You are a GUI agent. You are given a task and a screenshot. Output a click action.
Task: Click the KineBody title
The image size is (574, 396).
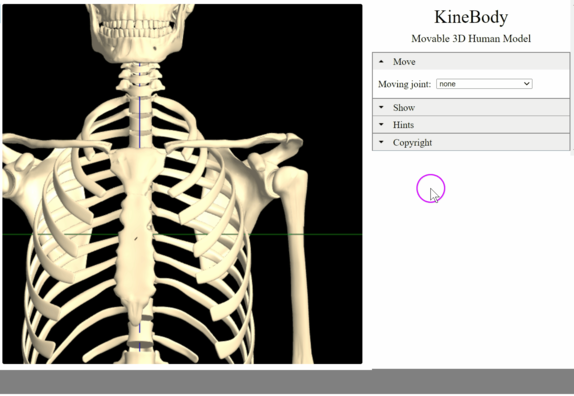(x=471, y=17)
